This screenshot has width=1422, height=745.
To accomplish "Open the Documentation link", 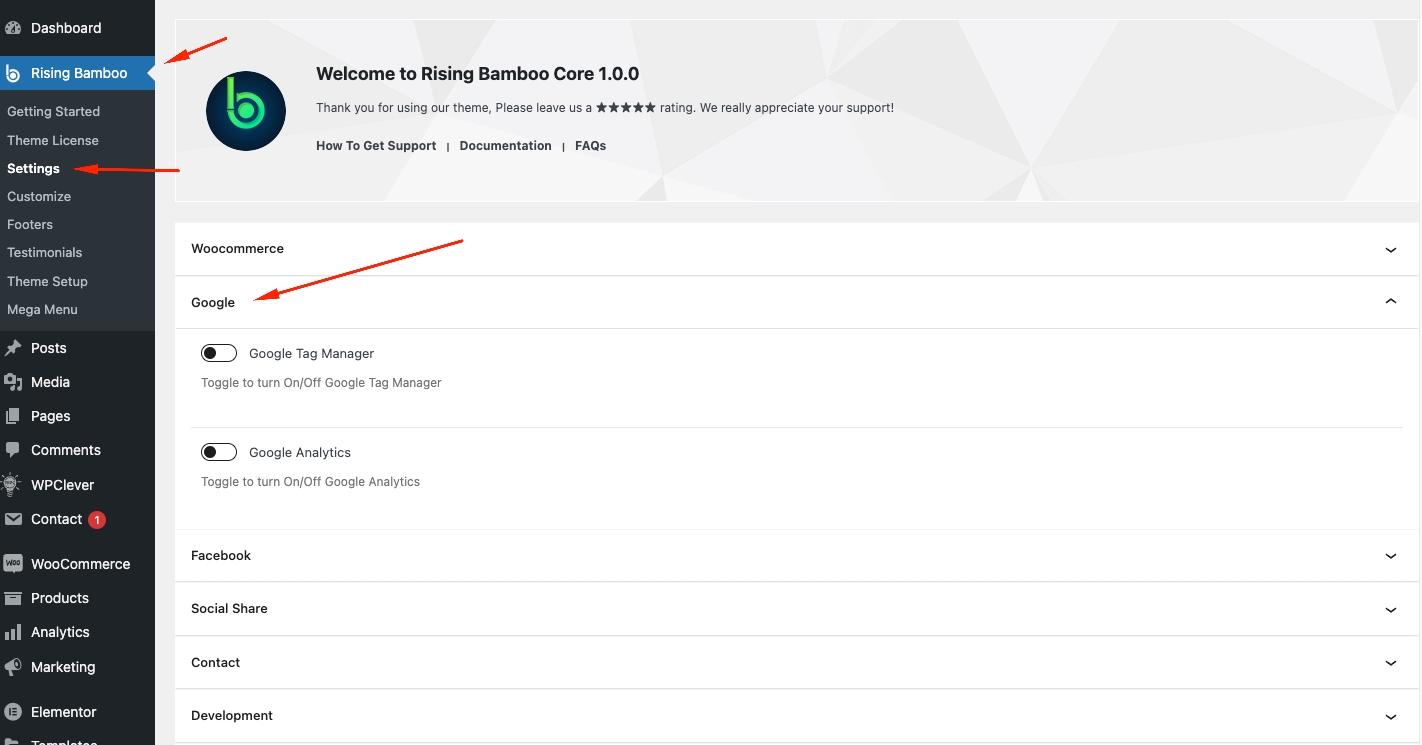I will [505, 146].
